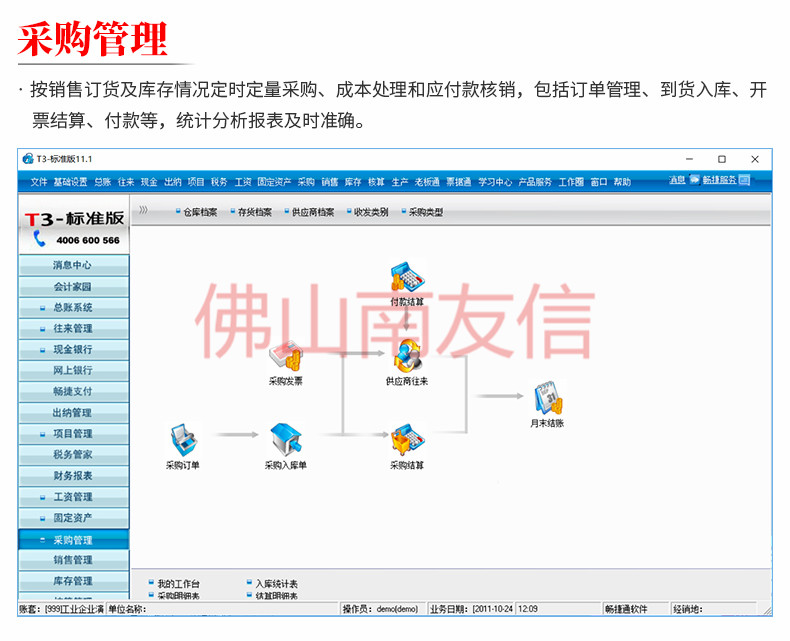The height and width of the screenshot is (641, 790).
Task: Open the 供应商往来 icon
Action: click(x=407, y=356)
